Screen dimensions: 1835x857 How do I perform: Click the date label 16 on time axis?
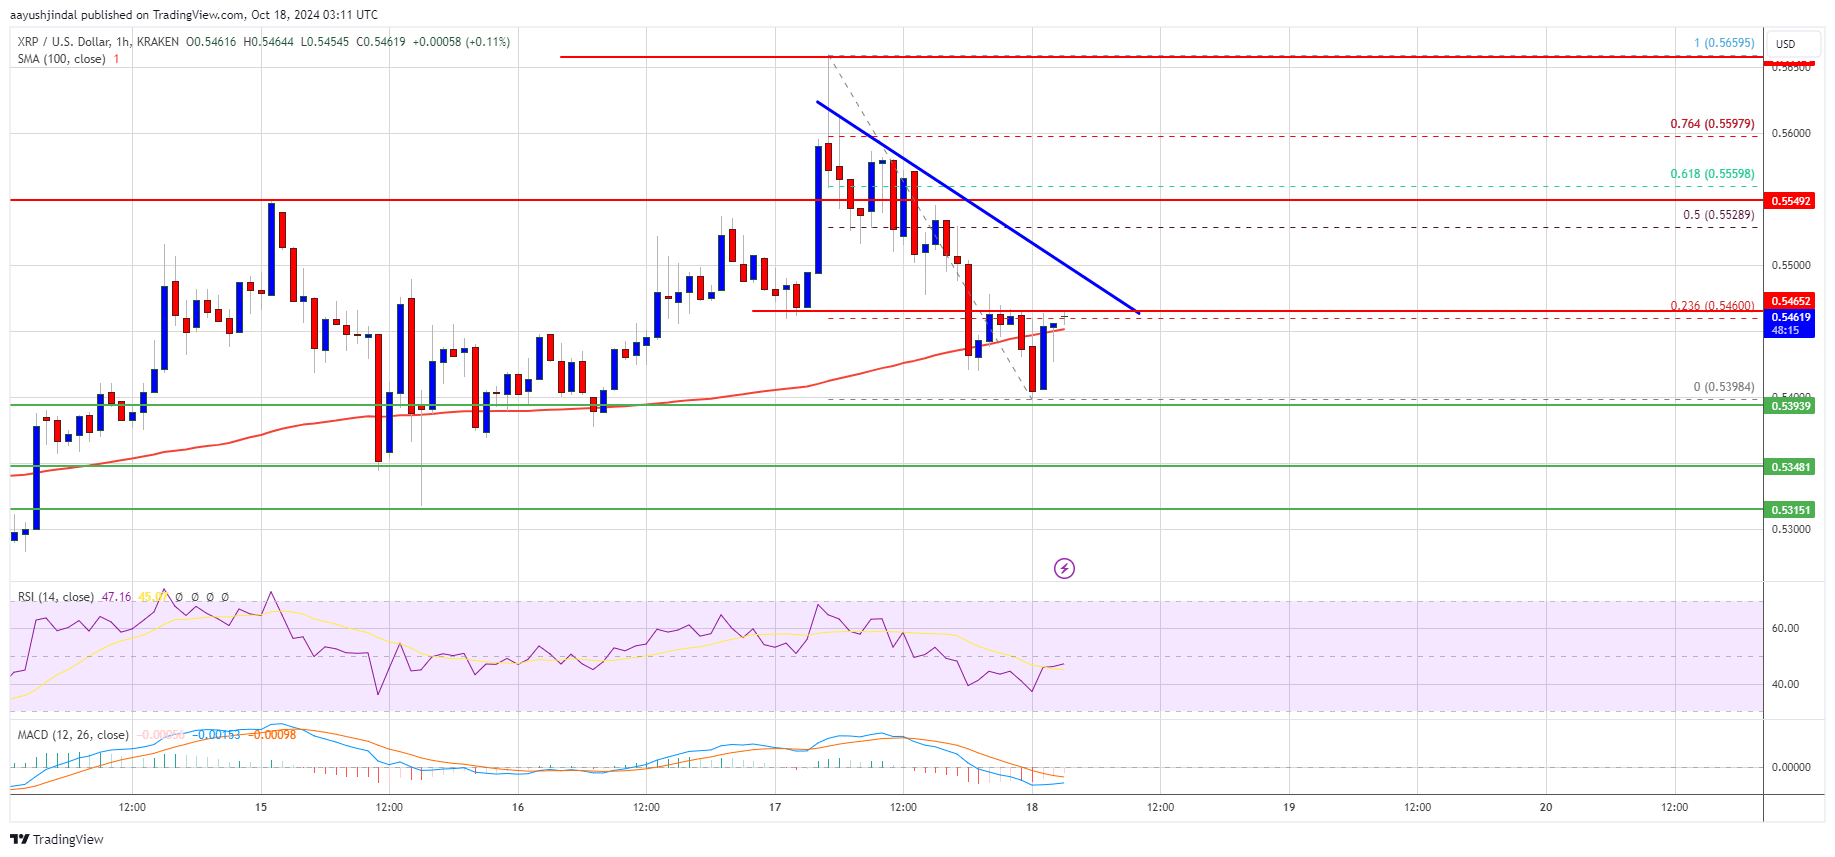518,807
